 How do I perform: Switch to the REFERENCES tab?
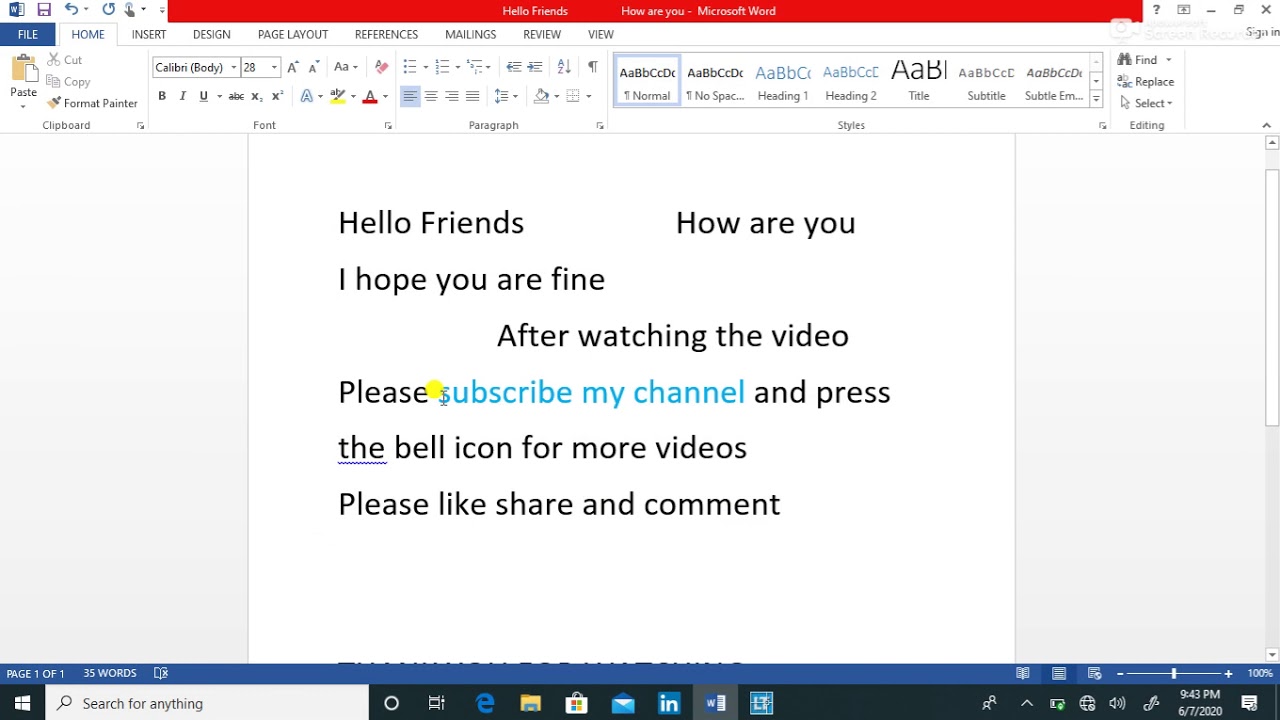click(386, 34)
